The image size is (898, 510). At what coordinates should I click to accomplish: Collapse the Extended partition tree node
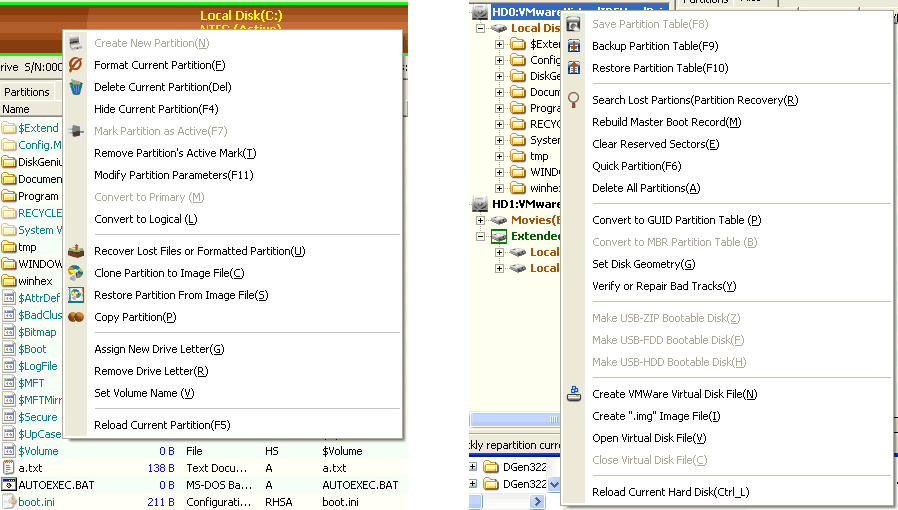(481, 237)
